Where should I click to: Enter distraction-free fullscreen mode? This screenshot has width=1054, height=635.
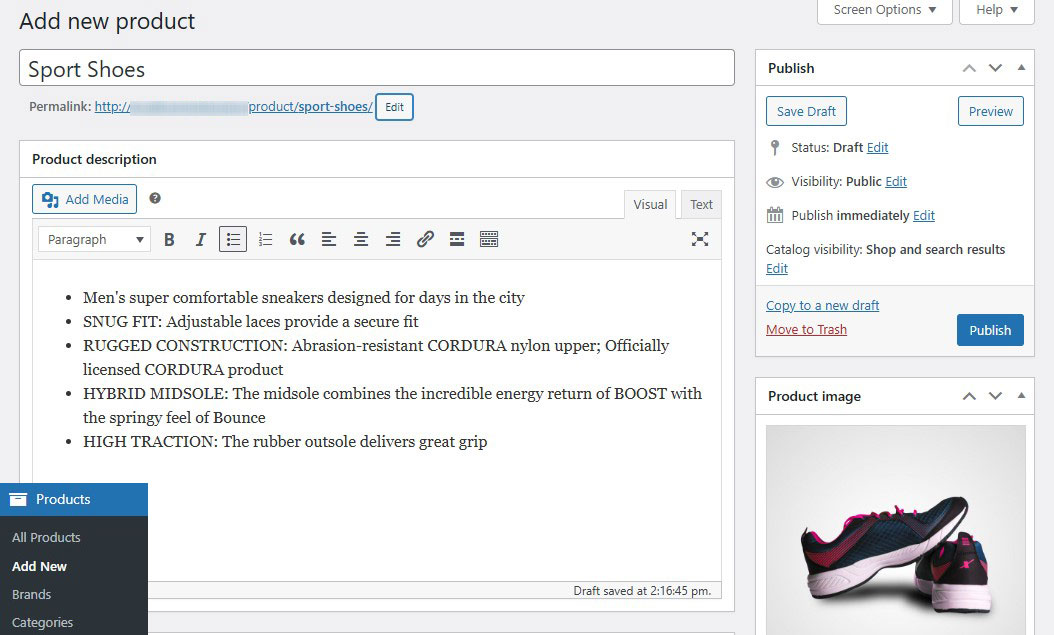(700, 239)
